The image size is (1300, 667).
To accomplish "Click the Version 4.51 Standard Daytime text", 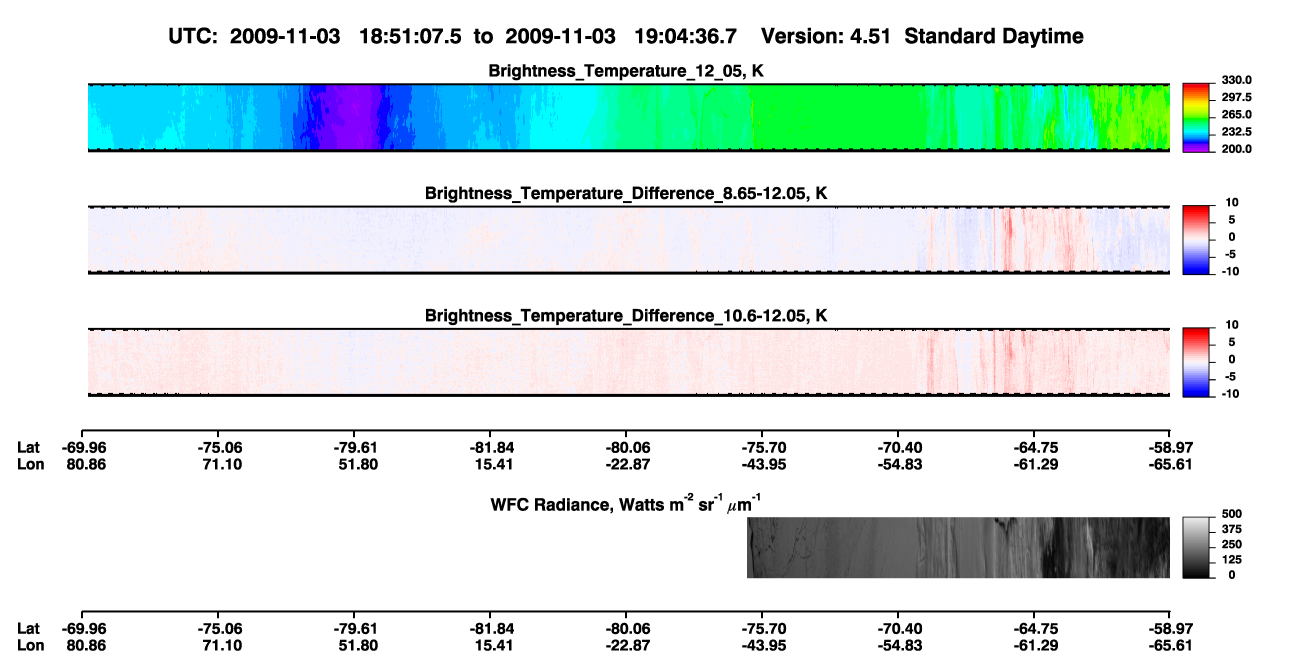I will 922,36.
